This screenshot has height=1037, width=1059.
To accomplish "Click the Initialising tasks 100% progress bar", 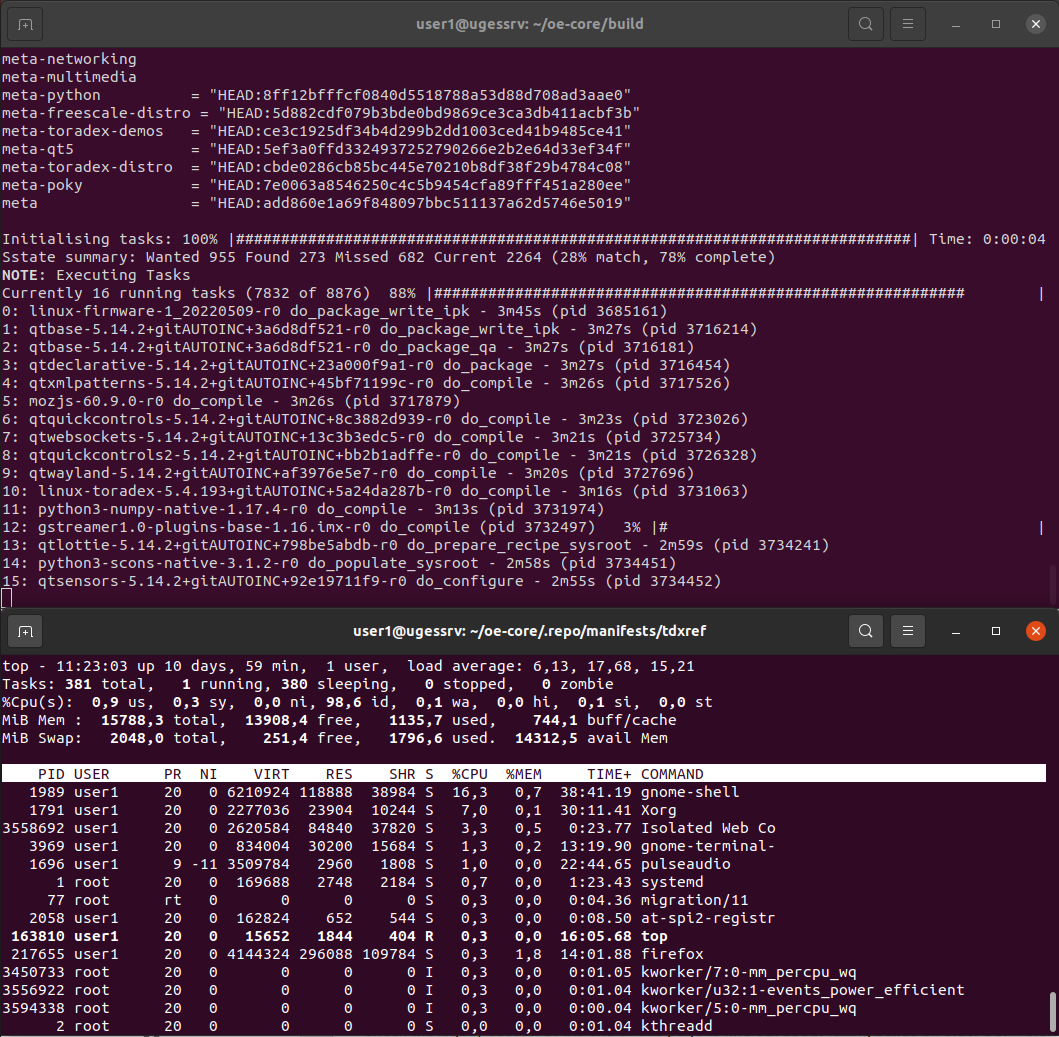I will coord(573,239).
